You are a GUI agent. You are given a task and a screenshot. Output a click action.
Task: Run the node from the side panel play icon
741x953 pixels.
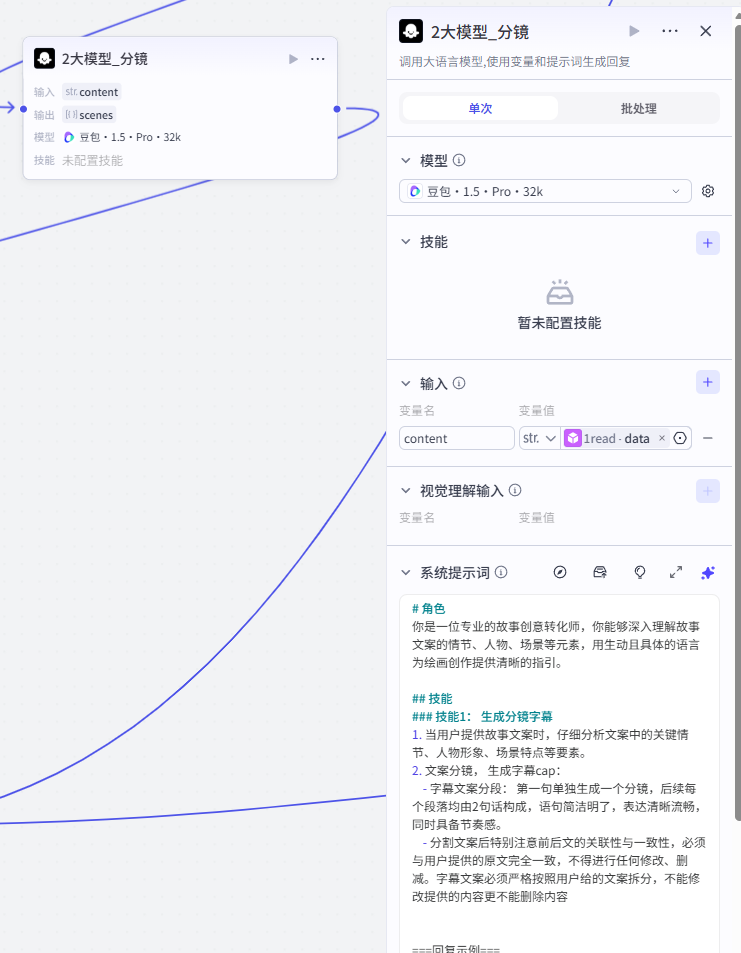[634, 31]
